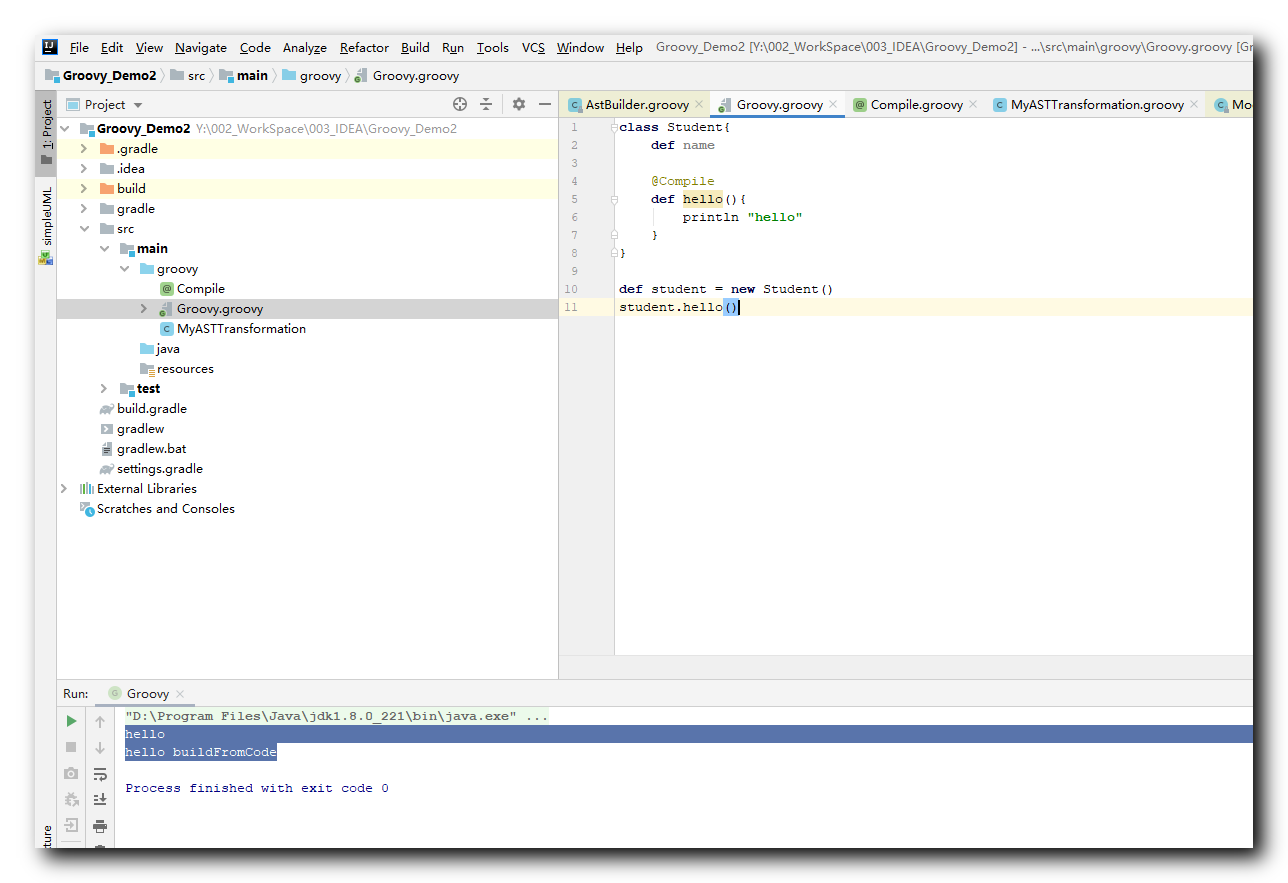Open the VCS menu
Screen dimensions: 1288x883
(x=533, y=47)
